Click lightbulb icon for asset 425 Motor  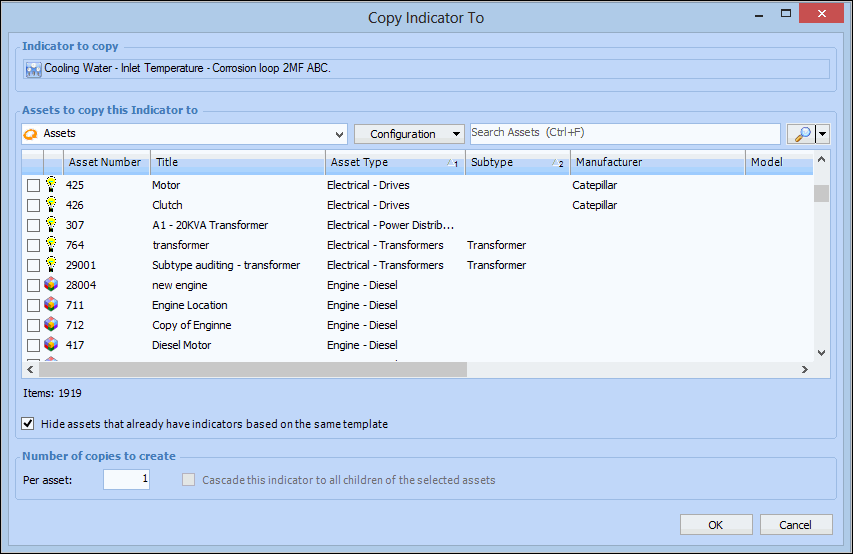(x=51, y=185)
